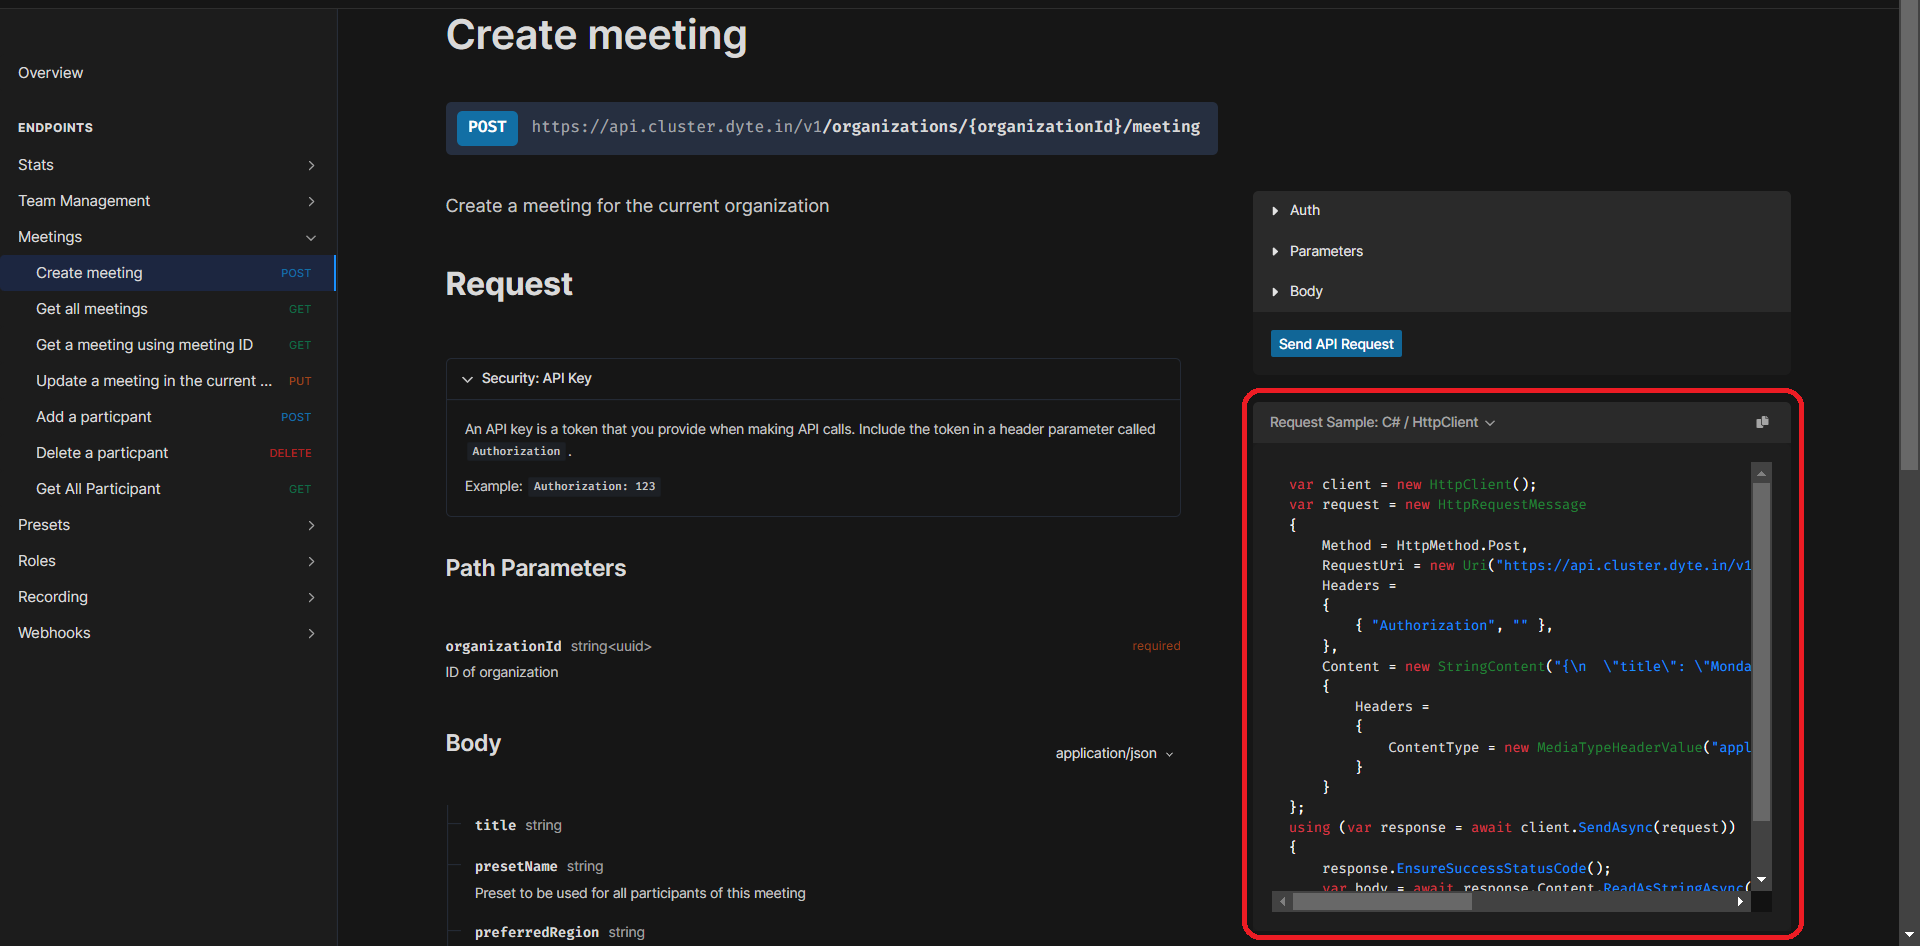1920x946 pixels.
Task: Click the code sample vertical scrollbar
Action: 1761,652
